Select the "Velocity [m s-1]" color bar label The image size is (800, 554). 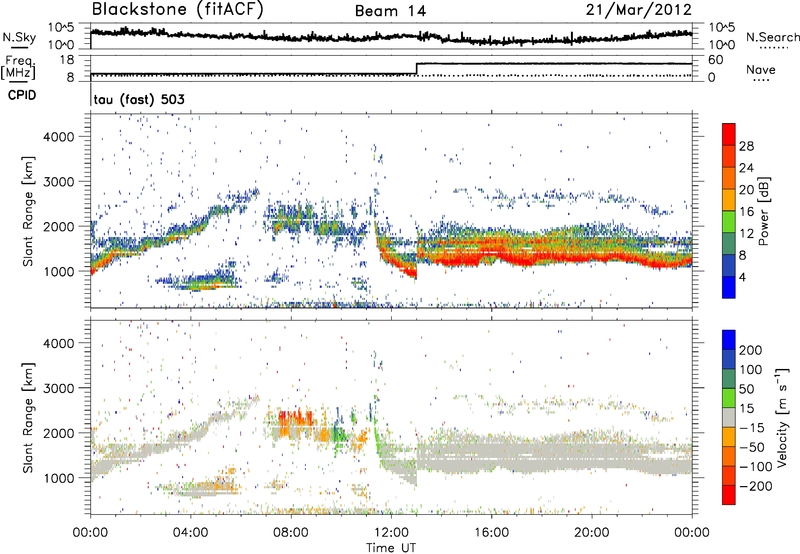pos(782,418)
